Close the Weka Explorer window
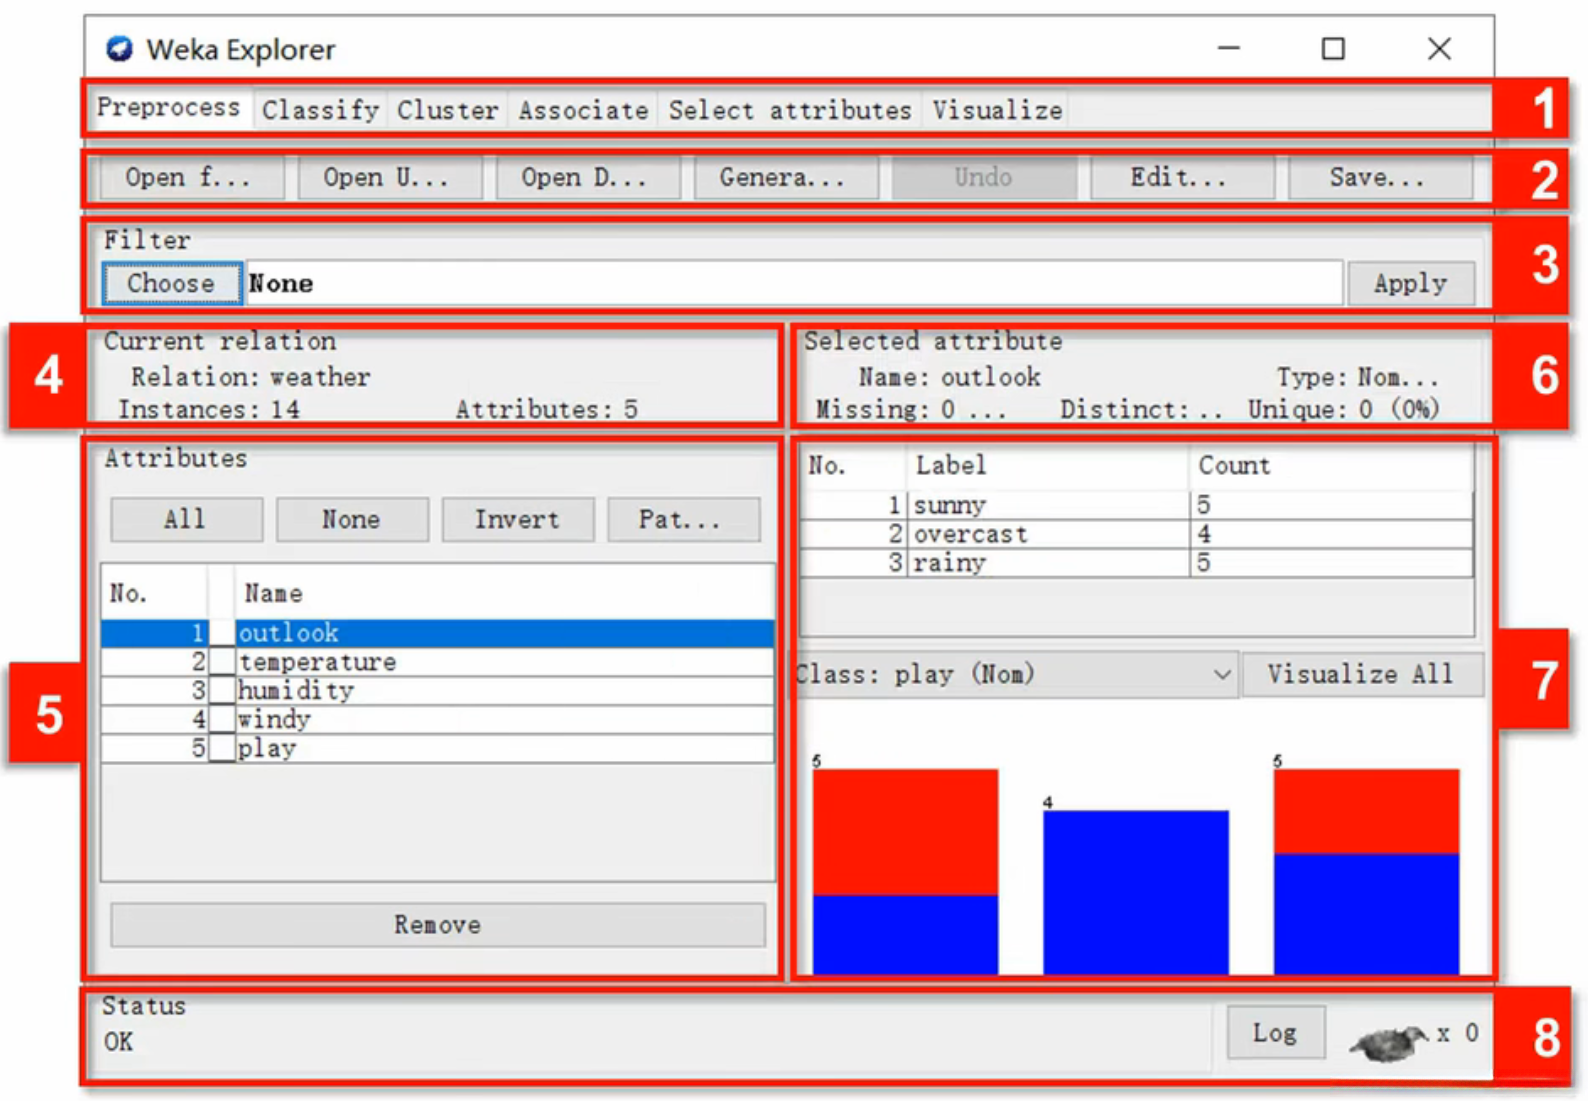 [x=1439, y=48]
